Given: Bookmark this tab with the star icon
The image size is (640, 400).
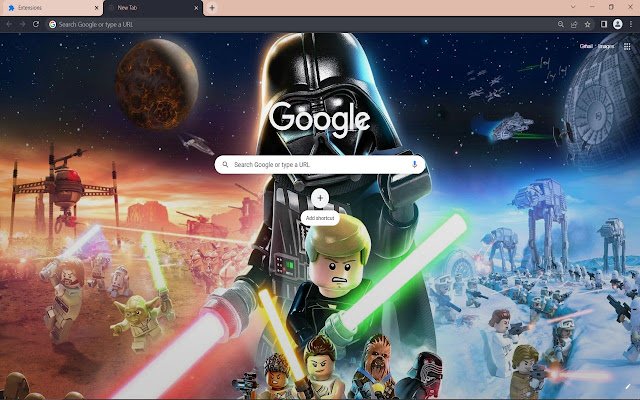Looking at the screenshot, I should tap(587, 24).
